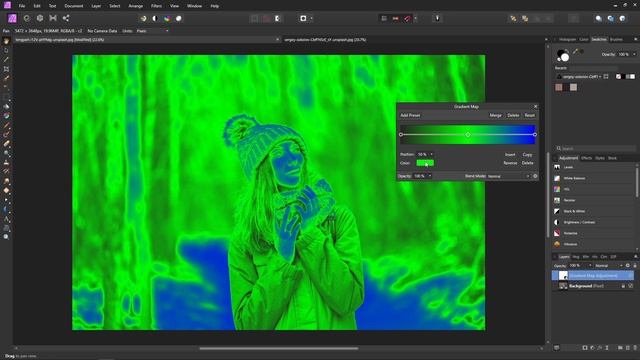Click Insert in the Gradient Map dialog
640x360 pixels.
(x=510, y=155)
